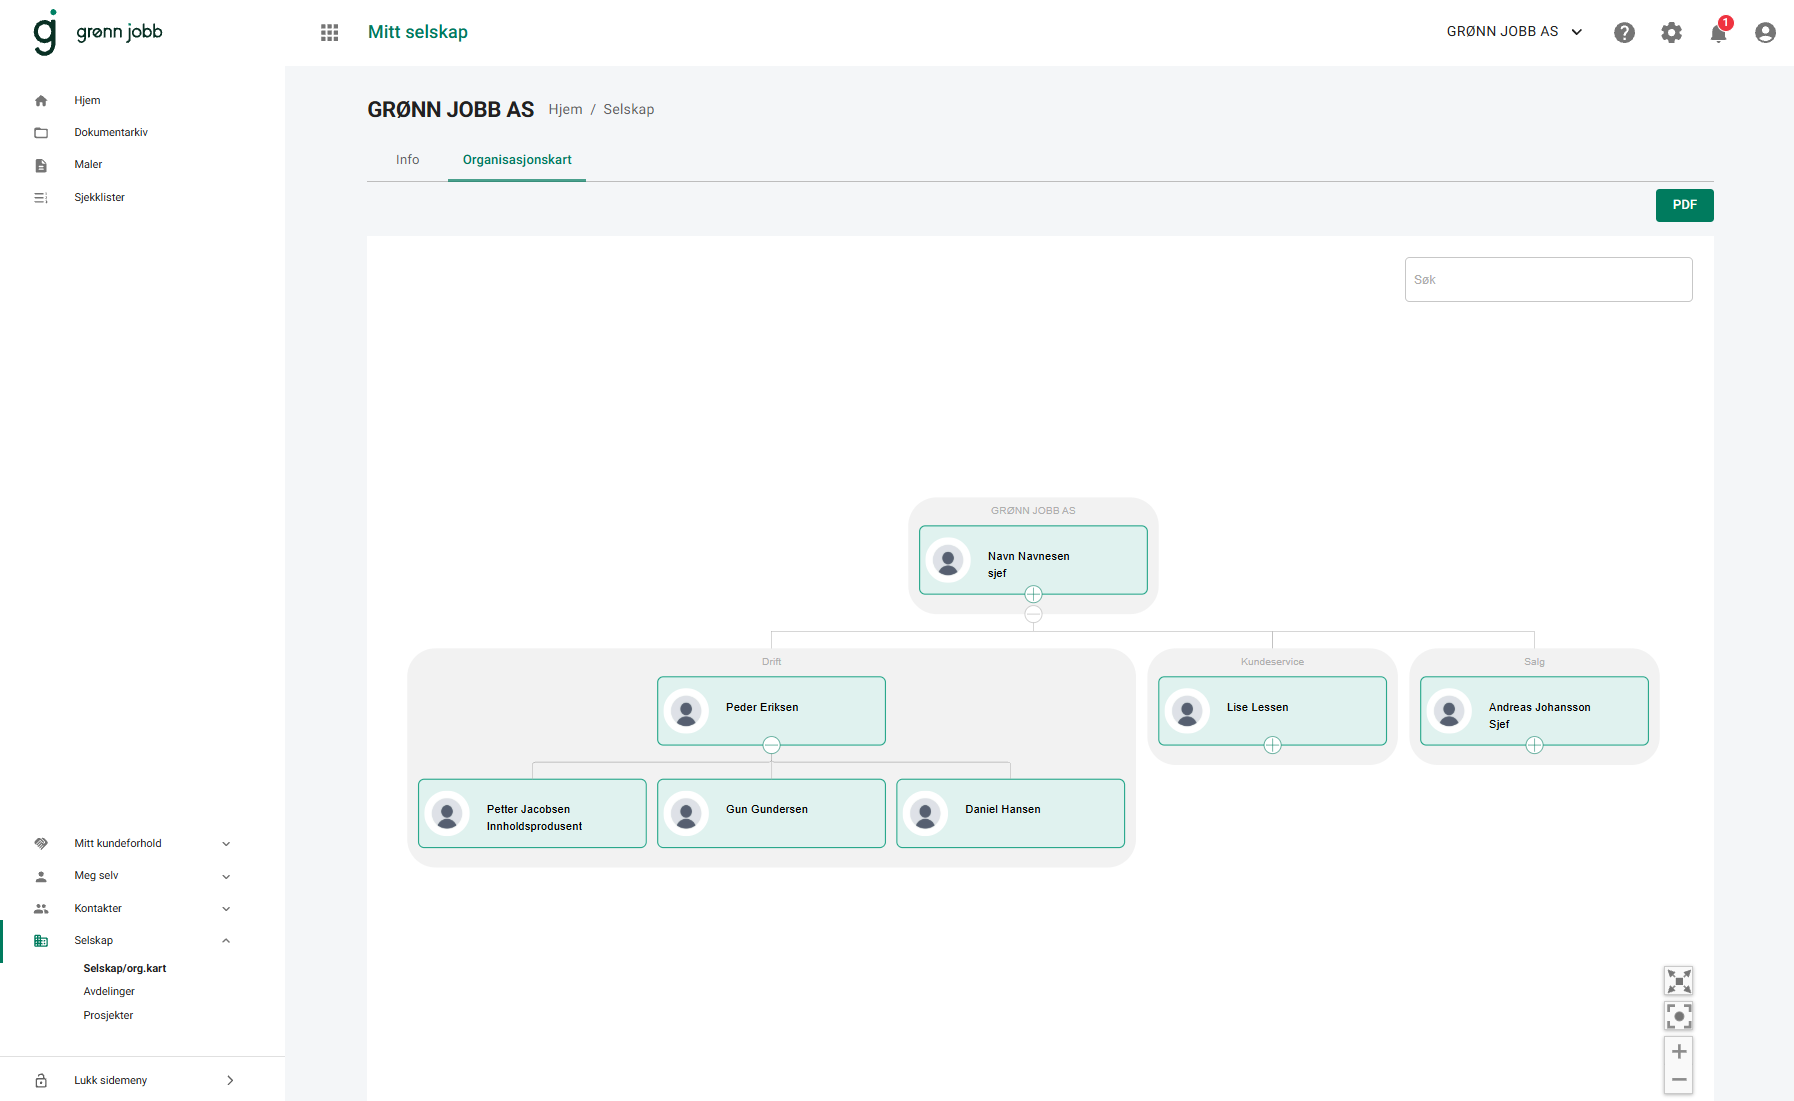1794x1101 pixels.
Task: Click the help question mark icon
Action: pyautogui.click(x=1624, y=32)
